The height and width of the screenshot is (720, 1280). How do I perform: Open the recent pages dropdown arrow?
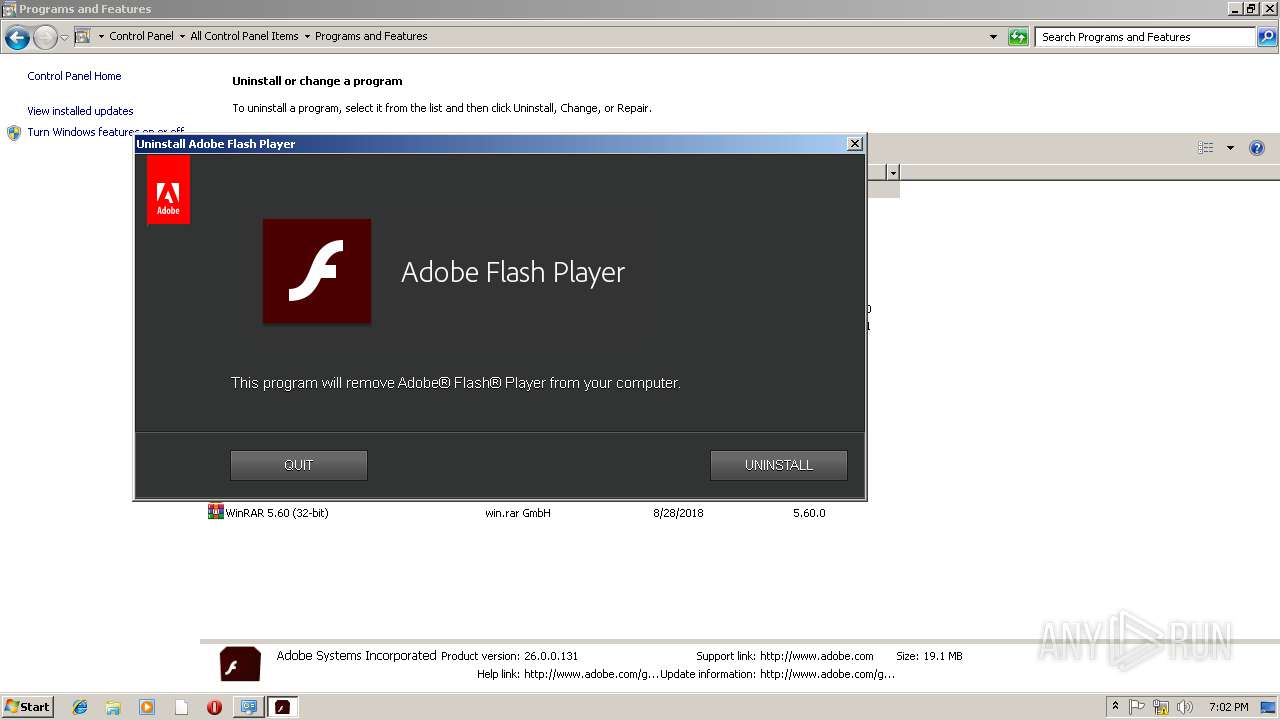[x=64, y=38]
